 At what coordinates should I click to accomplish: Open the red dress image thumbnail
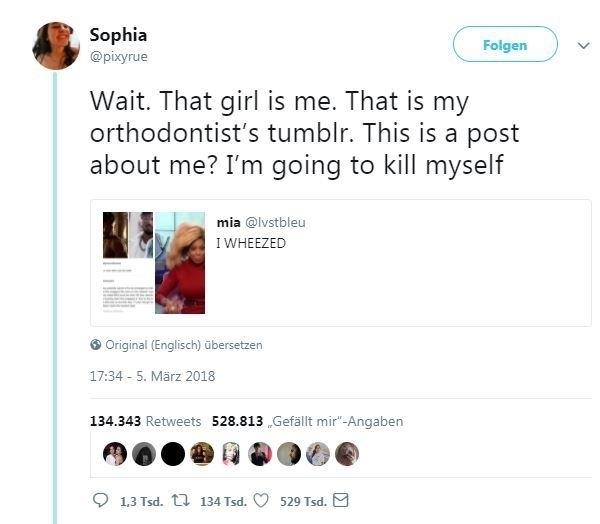(x=180, y=263)
